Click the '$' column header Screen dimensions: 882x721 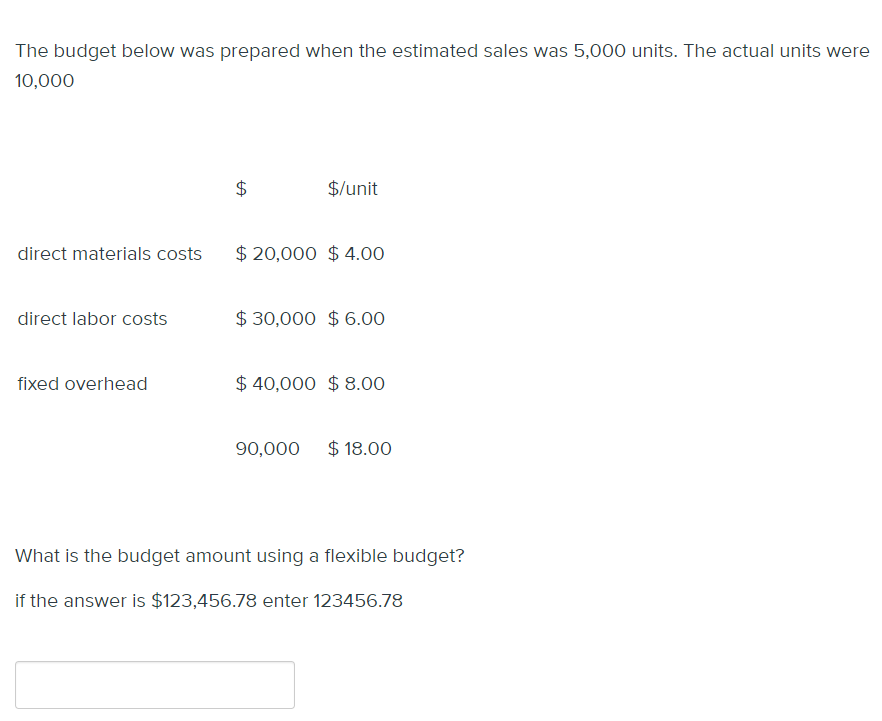[241, 188]
